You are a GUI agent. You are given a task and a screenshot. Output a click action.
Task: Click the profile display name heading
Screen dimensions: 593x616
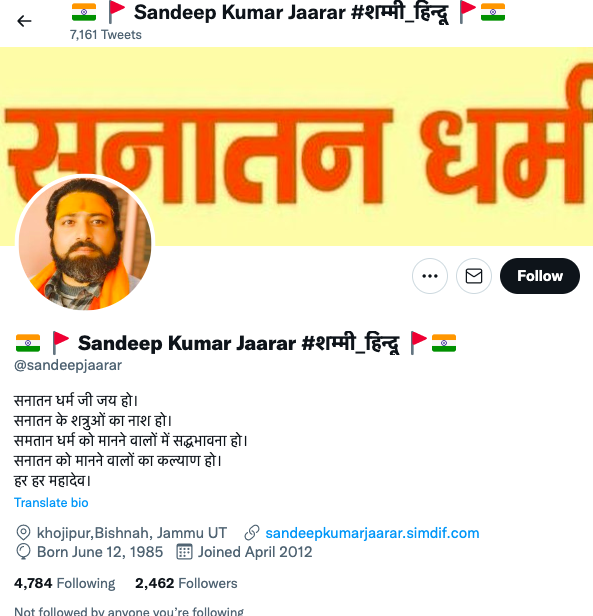pyautogui.click(x=236, y=343)
